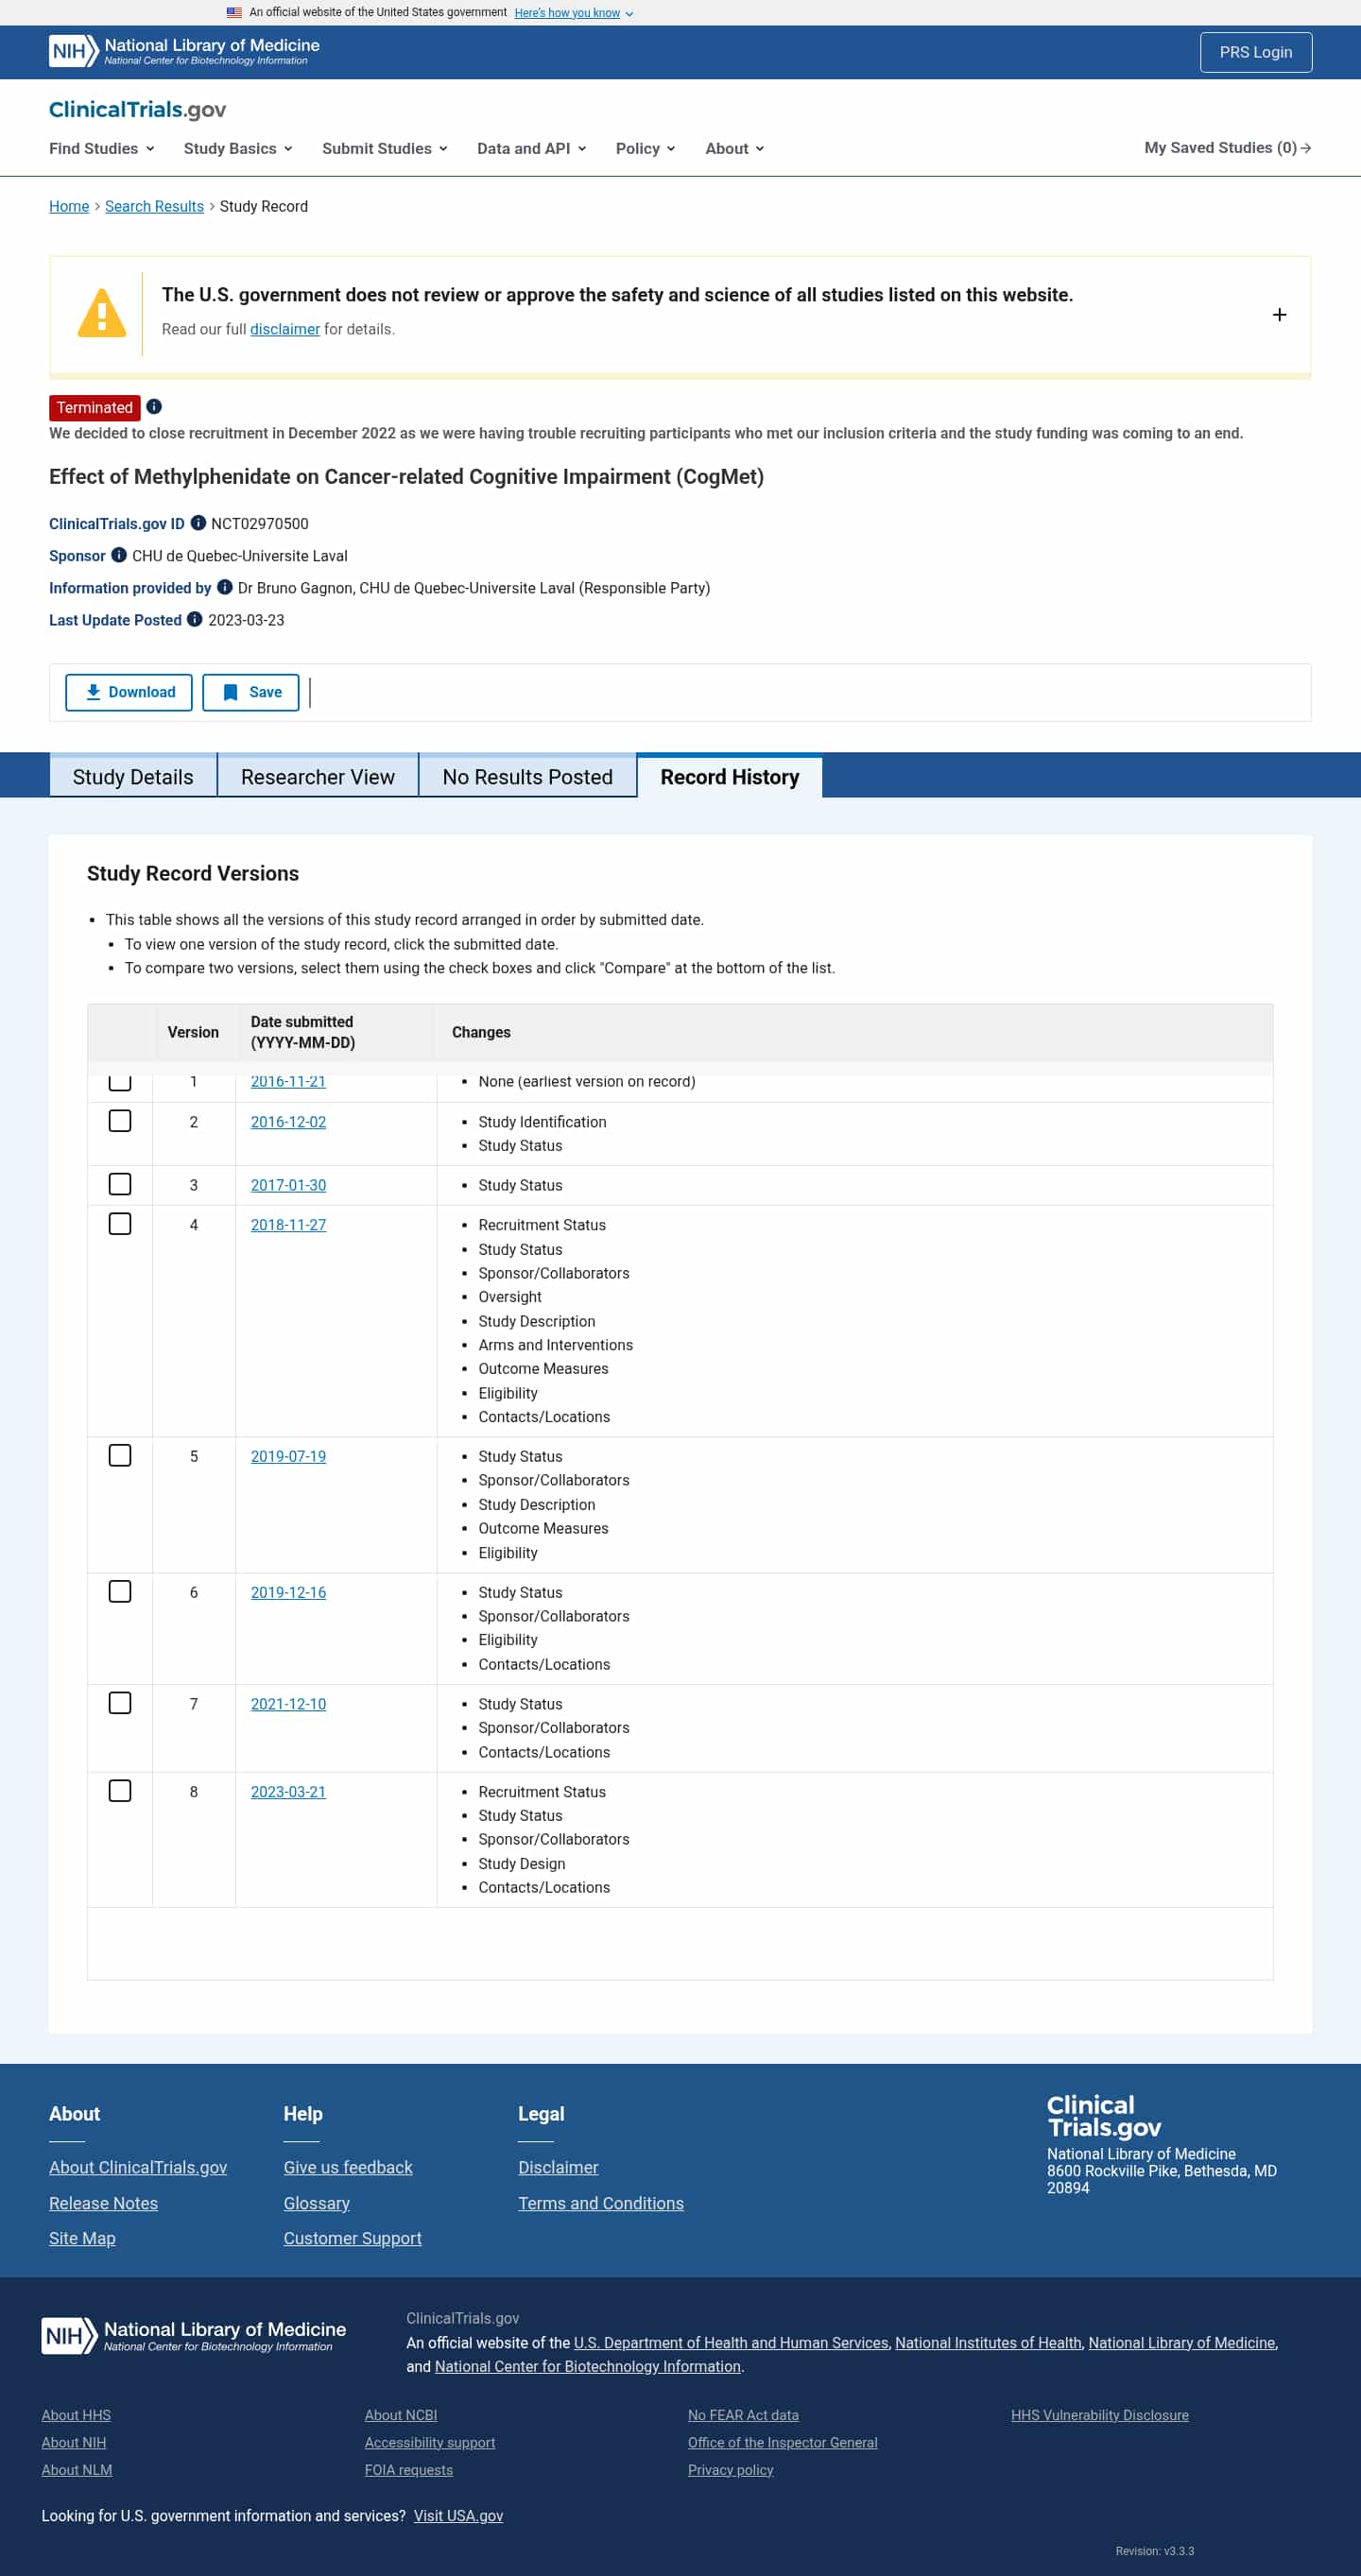Click the yellow warning triangle icon

tap(102, 313)
